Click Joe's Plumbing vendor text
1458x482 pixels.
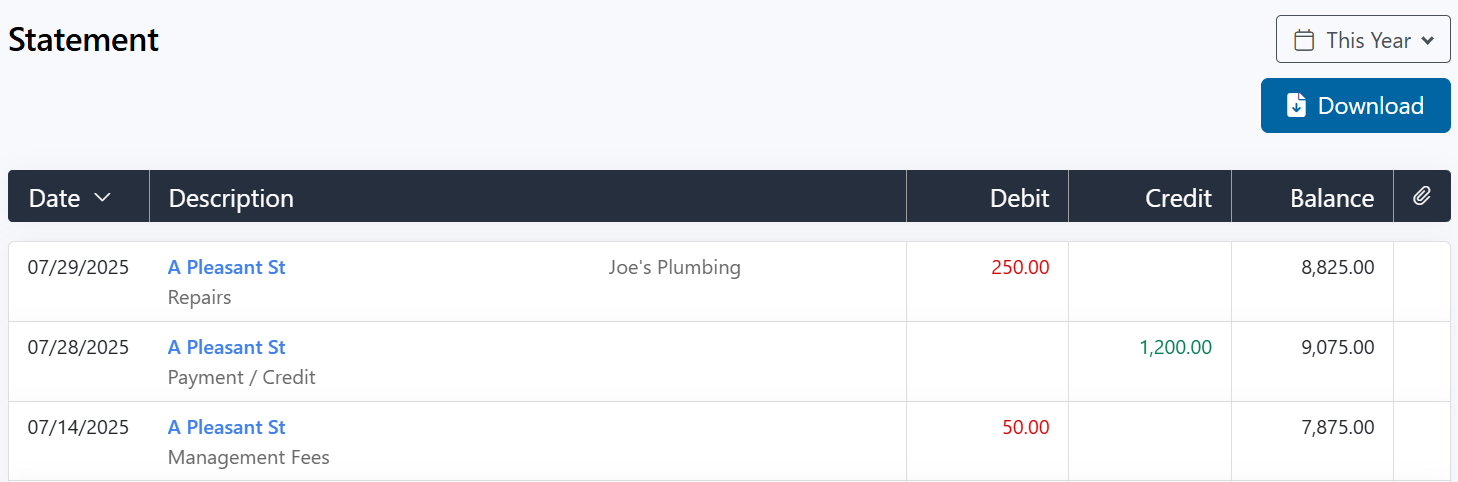coord(674,267)
